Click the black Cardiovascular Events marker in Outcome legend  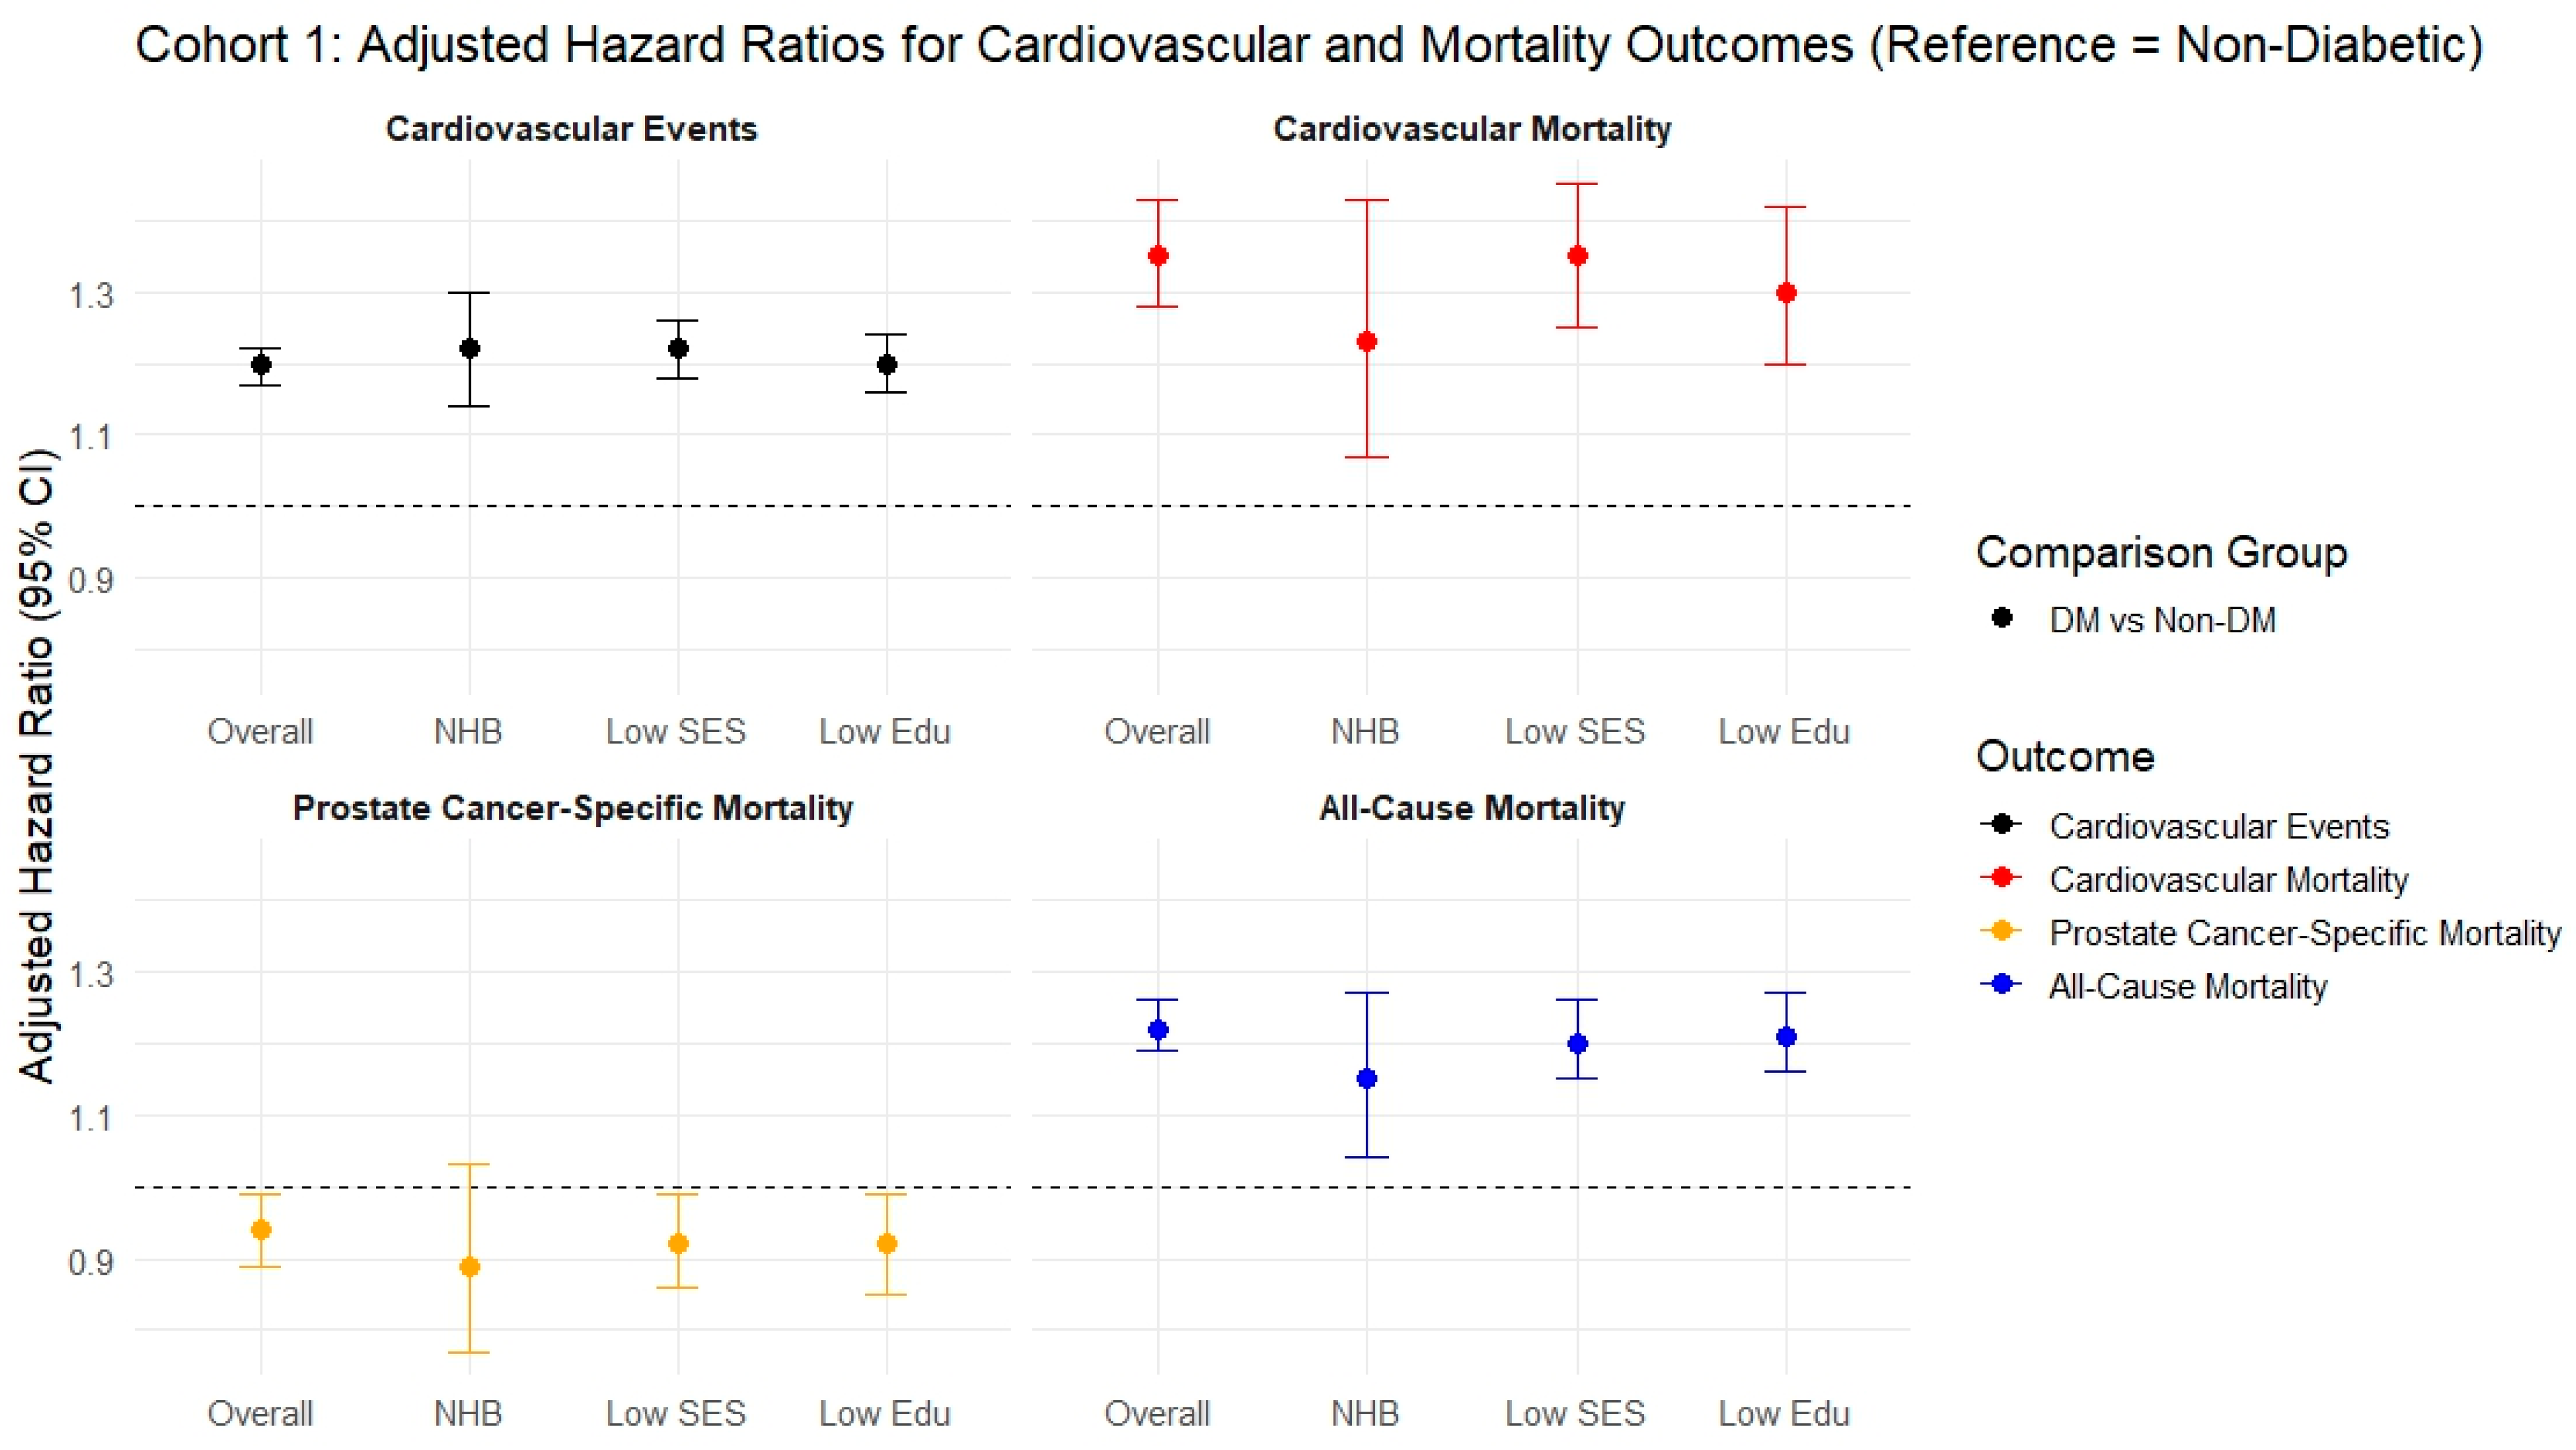click(x=2001, y=825)
